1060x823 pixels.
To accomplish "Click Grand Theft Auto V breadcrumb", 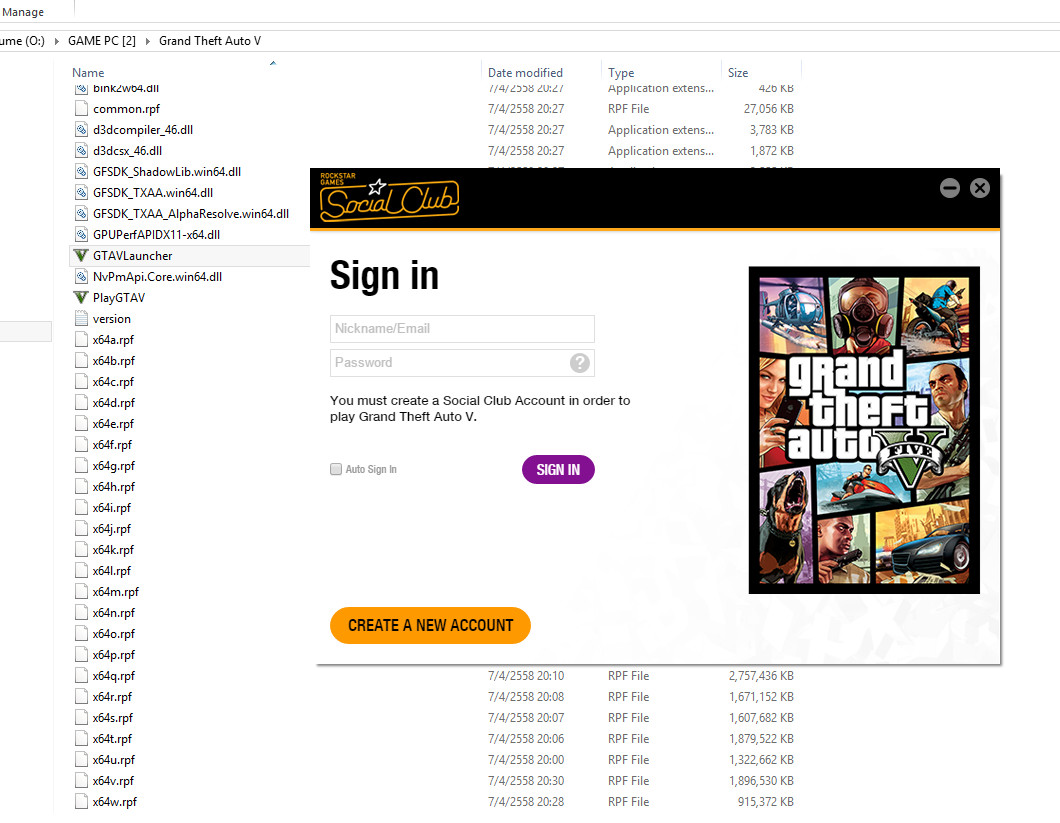I will pyautogui.click(x=210, y=41).
